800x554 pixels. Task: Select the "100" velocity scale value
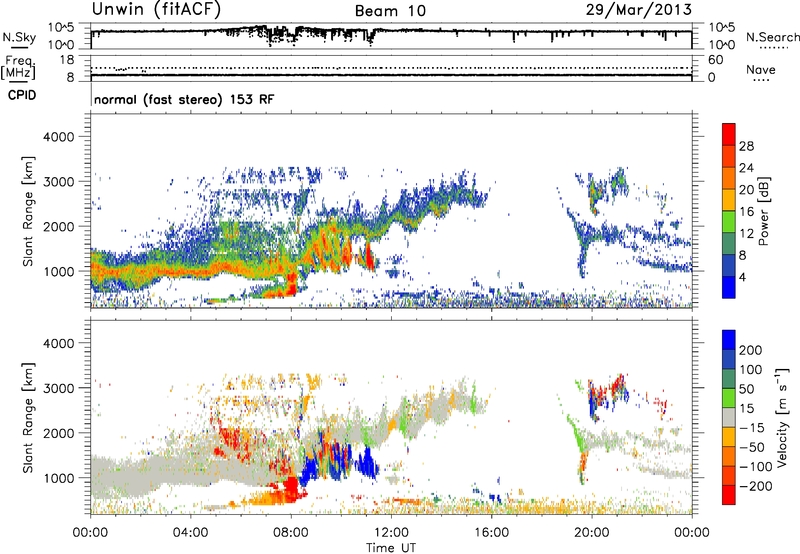750,369
